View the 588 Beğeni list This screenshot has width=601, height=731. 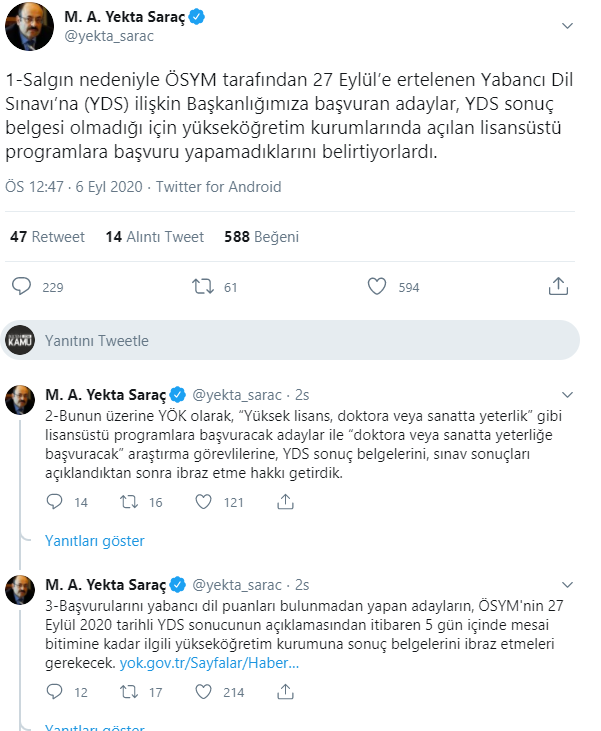tap(262, 237)
